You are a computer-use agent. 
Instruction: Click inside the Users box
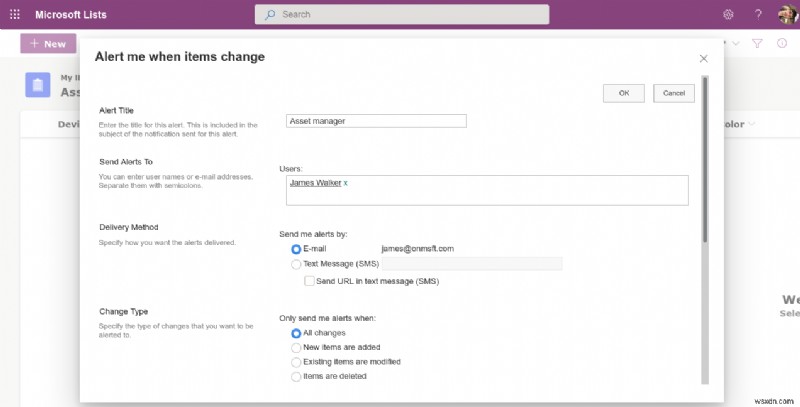coord(487,190)
